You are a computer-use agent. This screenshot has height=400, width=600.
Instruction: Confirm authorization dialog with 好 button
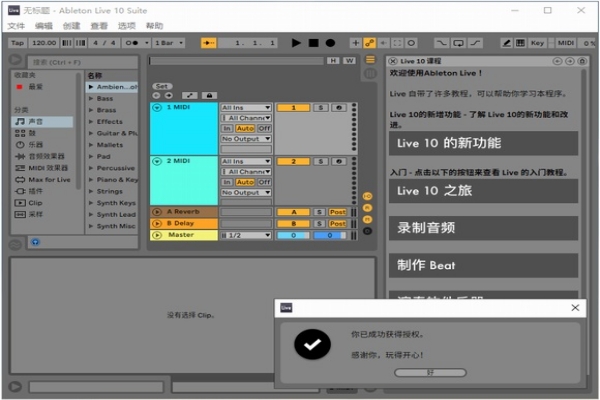pyautogui.click(x=430, y=372)
